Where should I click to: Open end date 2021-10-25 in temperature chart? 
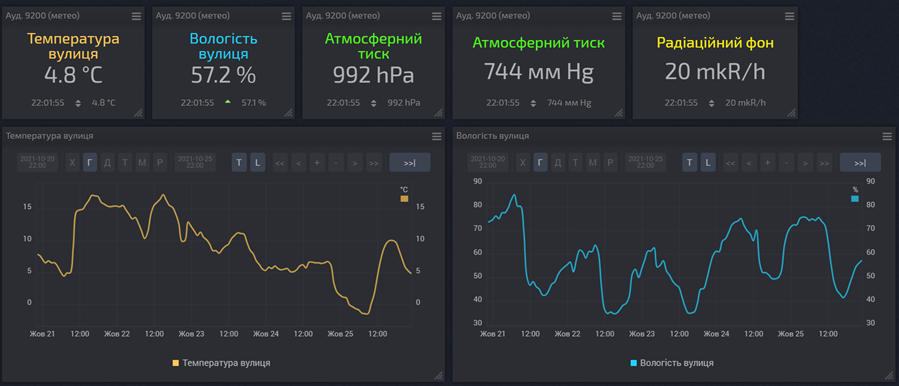(195, 162)
